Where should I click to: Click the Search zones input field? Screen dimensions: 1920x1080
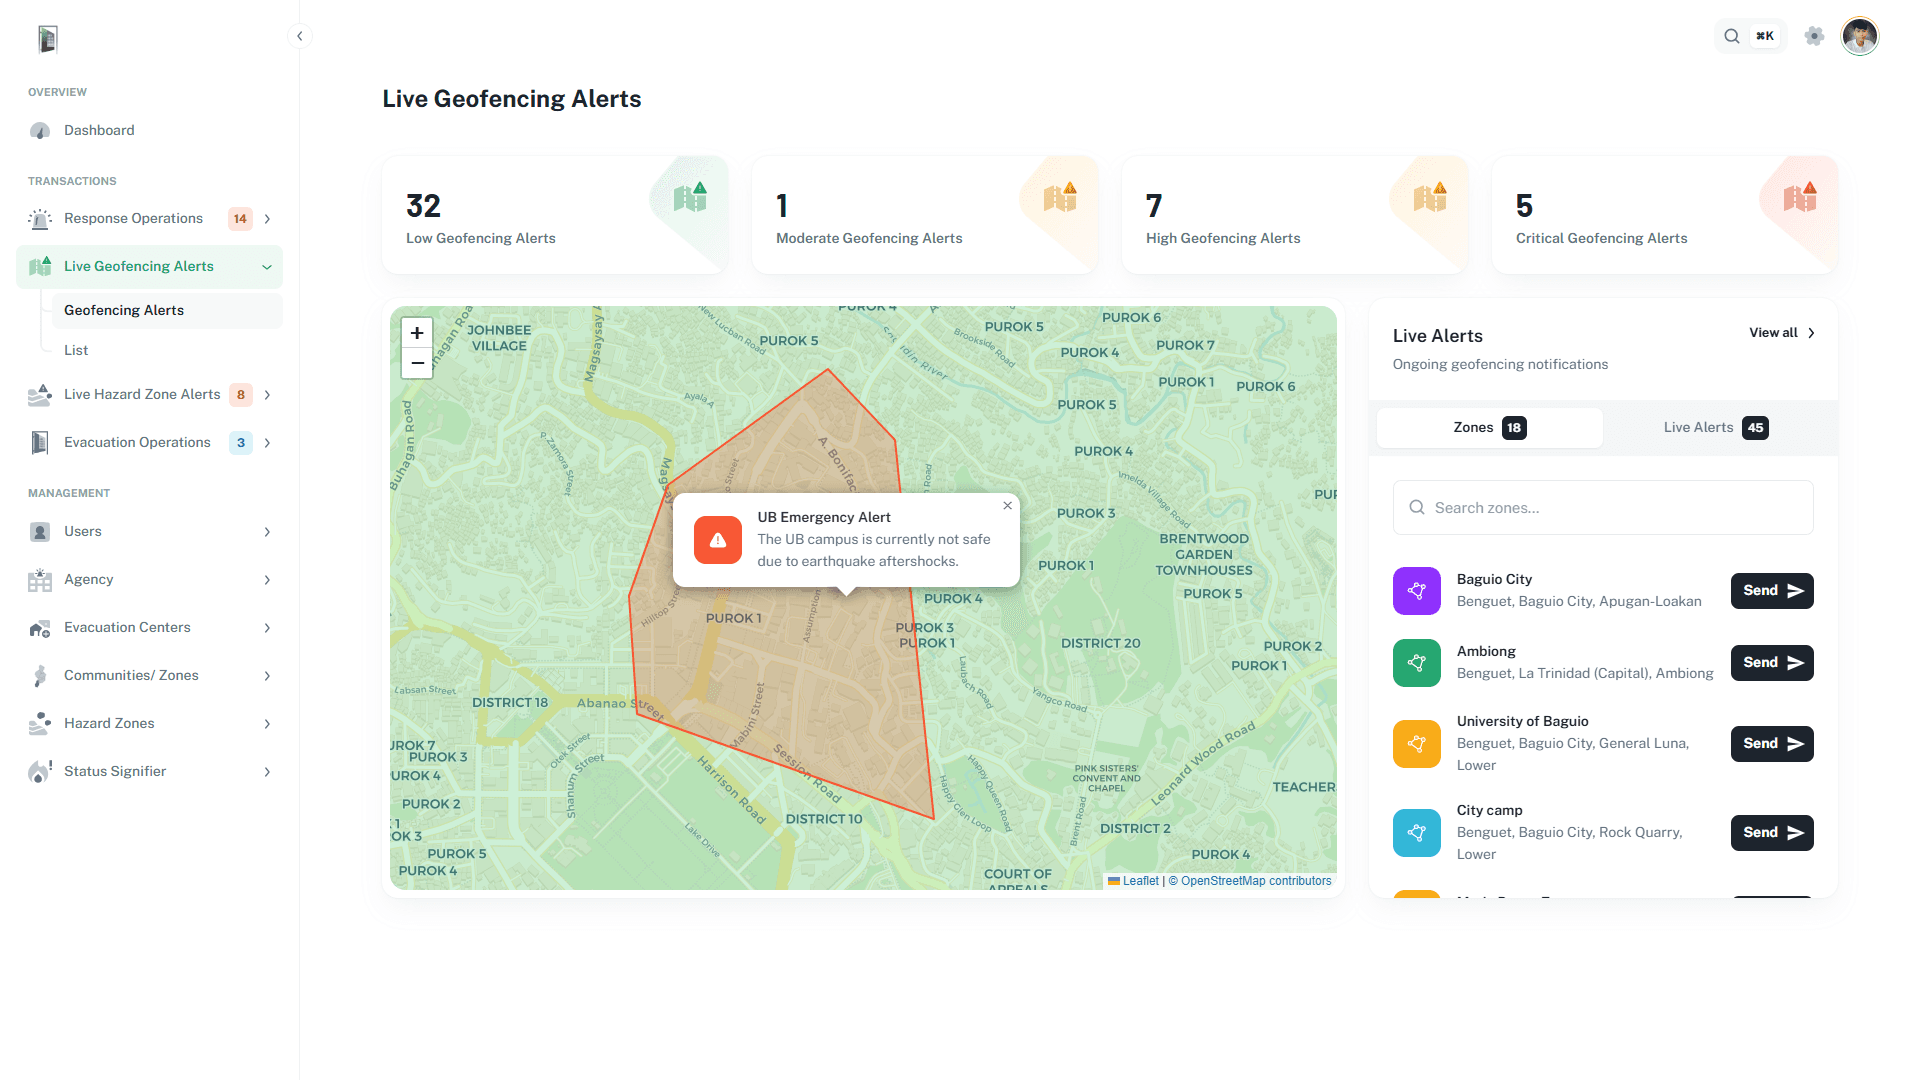(1603, 508)
